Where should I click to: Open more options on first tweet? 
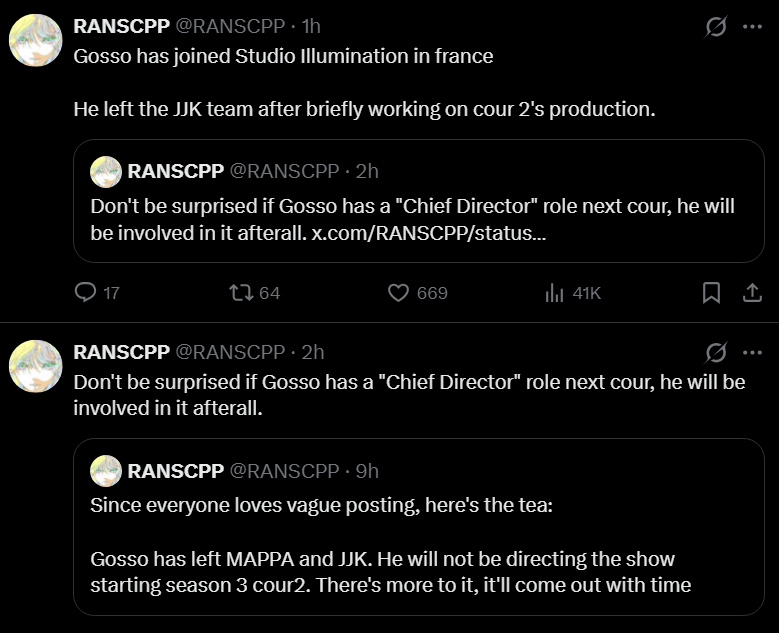(x=752, y=27)
